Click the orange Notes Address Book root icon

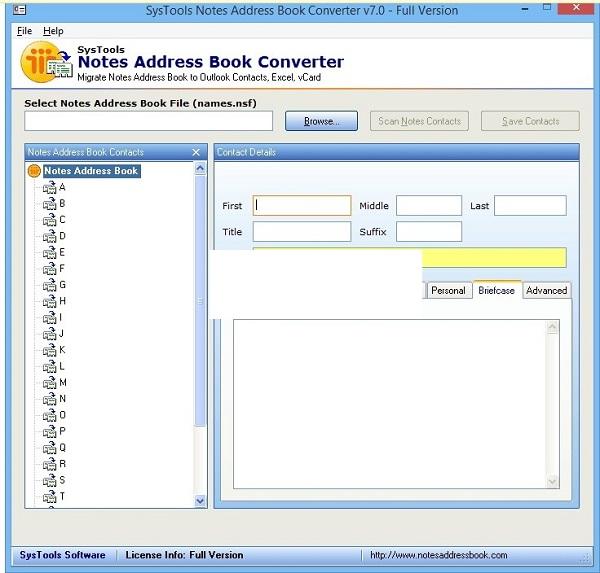(34, 171)
